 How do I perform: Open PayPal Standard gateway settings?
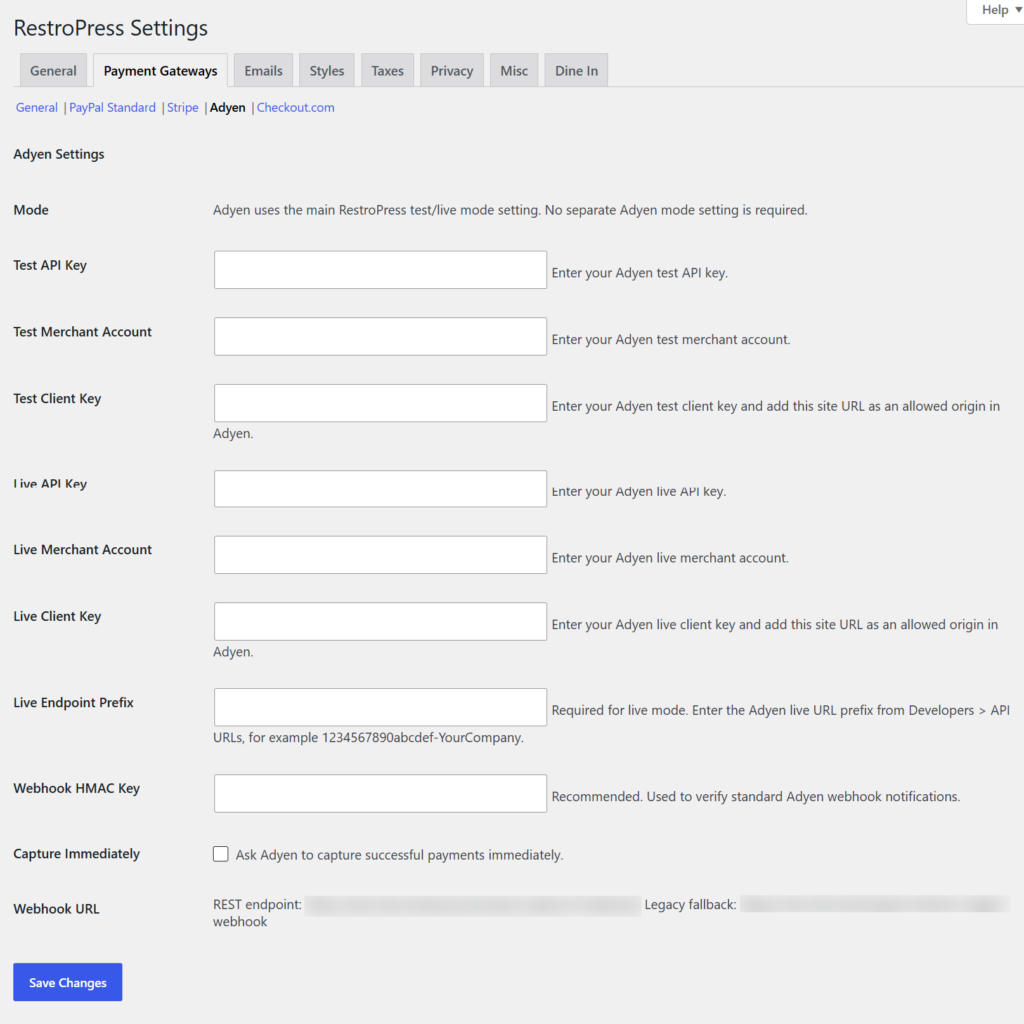click(x=112, y=107)
